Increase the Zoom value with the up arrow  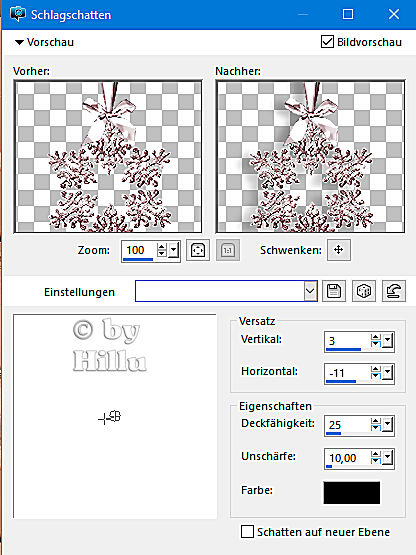[162, 247]
